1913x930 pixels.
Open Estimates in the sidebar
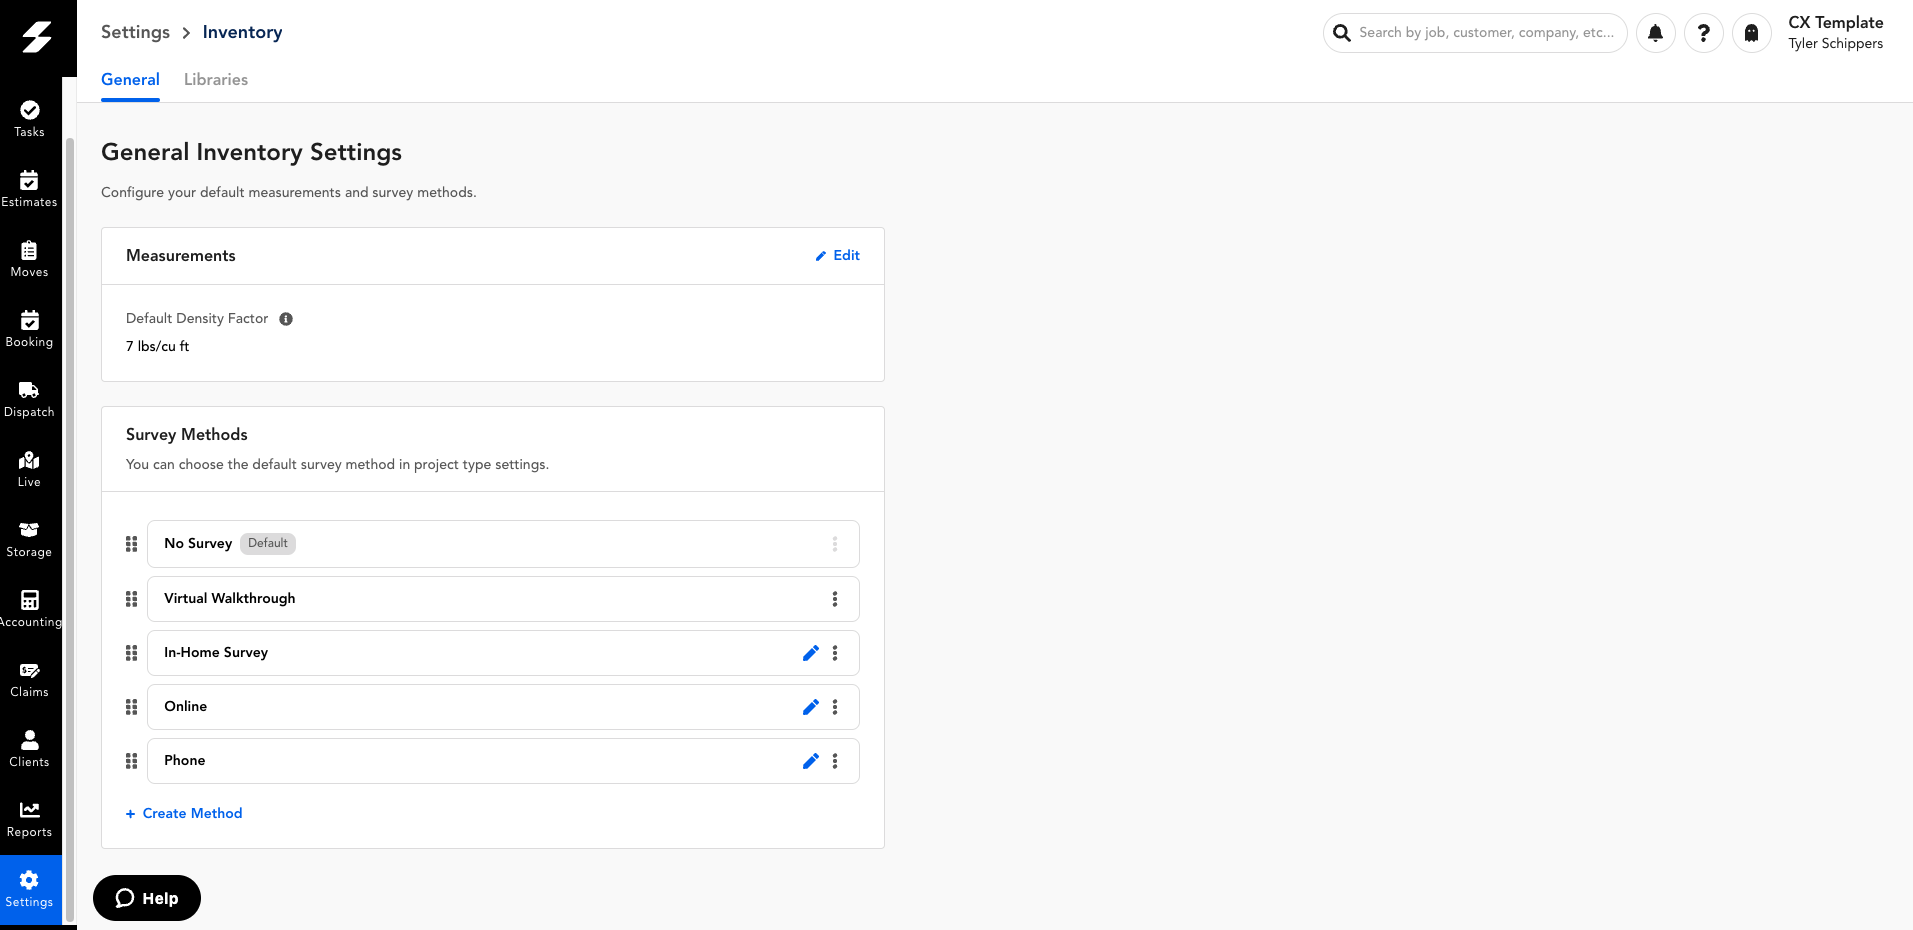click(30, 189)
